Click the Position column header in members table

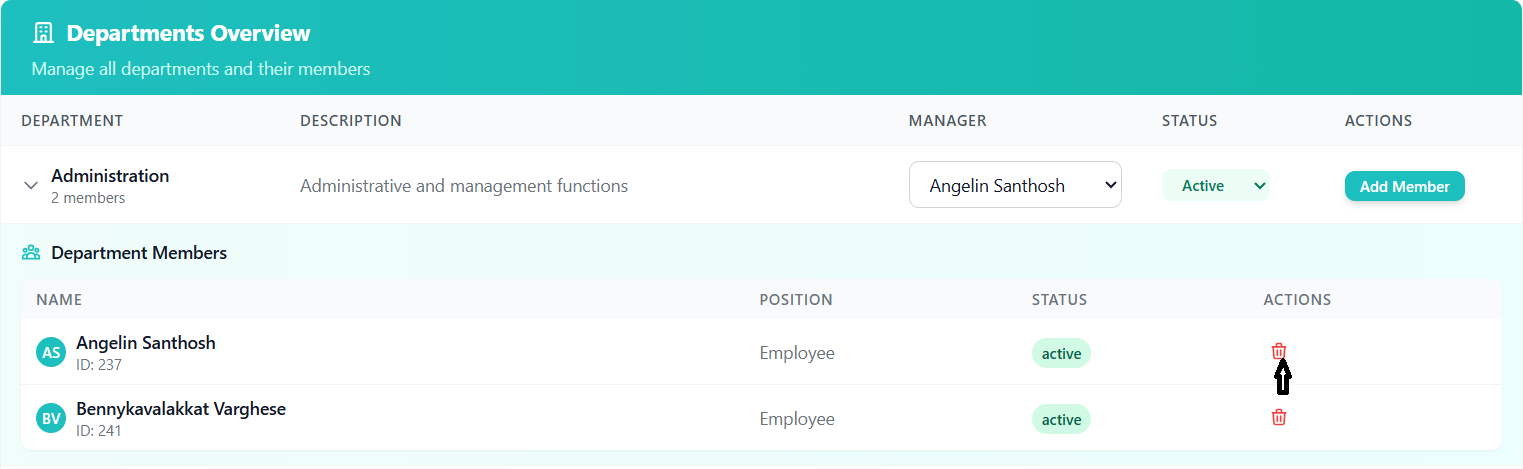pos(795,300)
